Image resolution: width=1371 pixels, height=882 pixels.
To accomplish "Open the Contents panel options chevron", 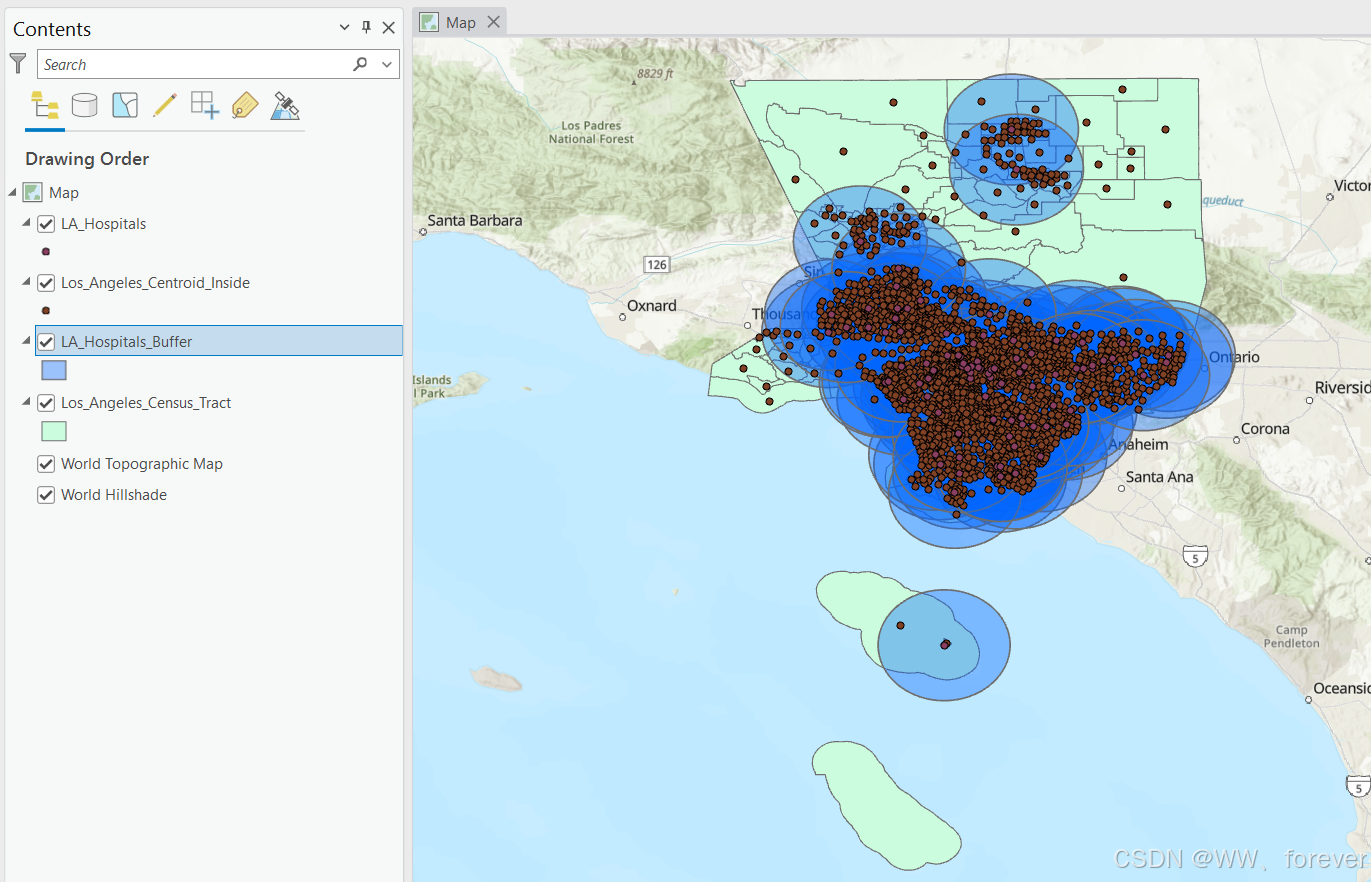I will 344,28.
